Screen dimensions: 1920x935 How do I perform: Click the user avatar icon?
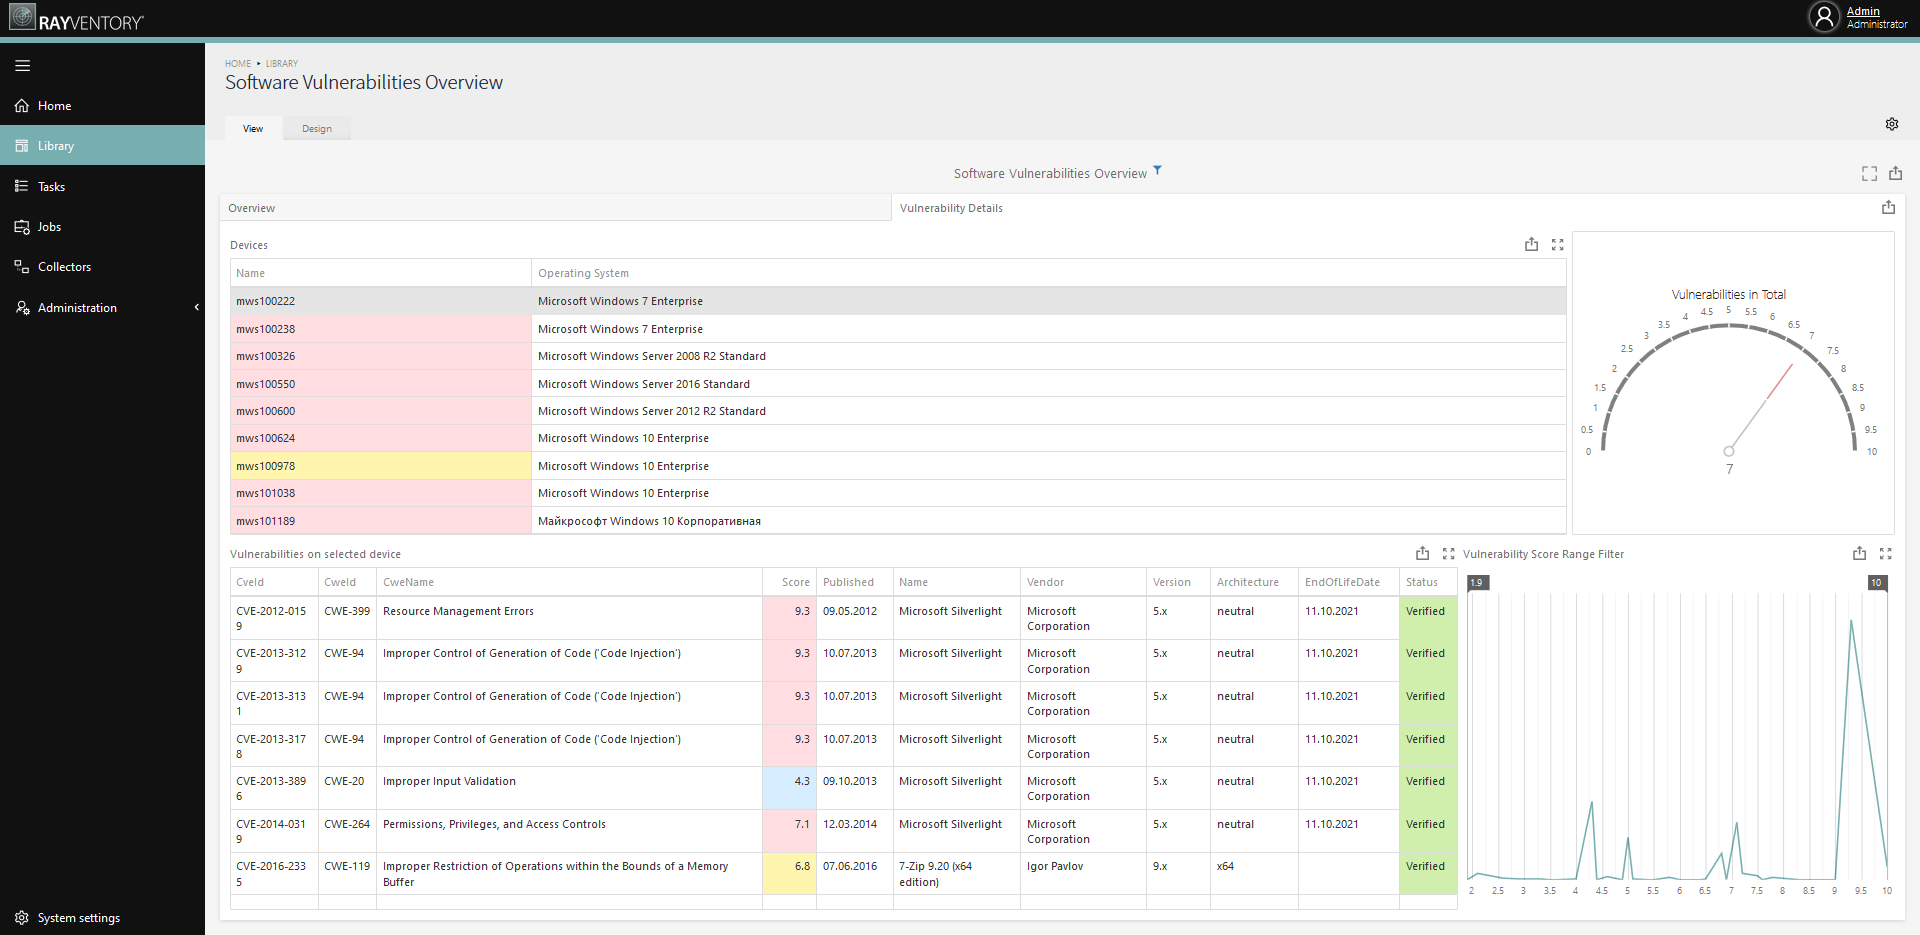point(1824,17)
